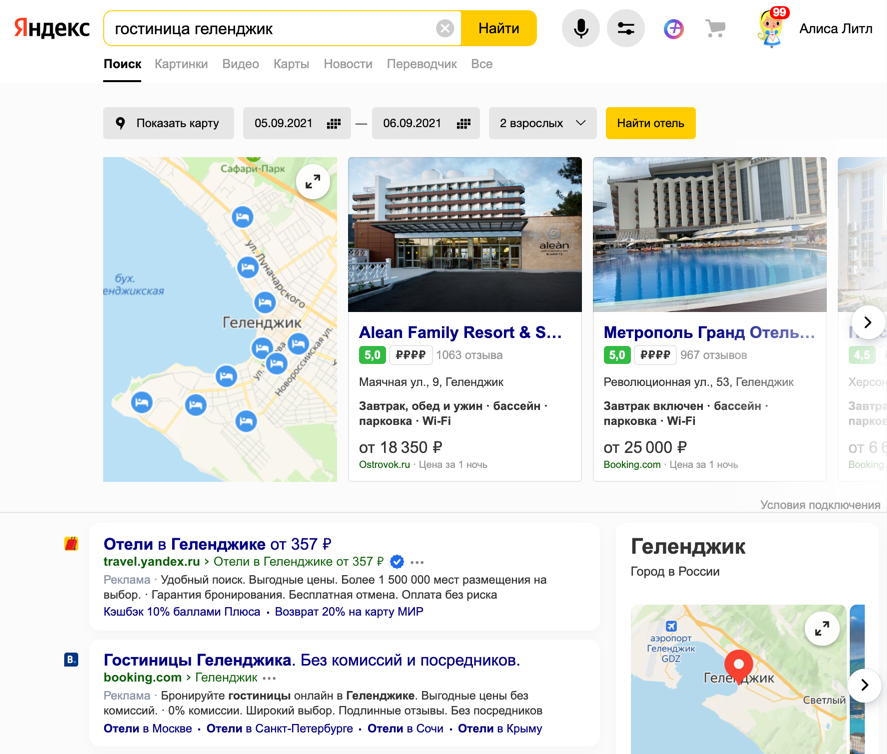Open user avatar with 99 notifications
The width and height of the screenshot is (887, 754).
pyautogui.click(x=771, y=28)
